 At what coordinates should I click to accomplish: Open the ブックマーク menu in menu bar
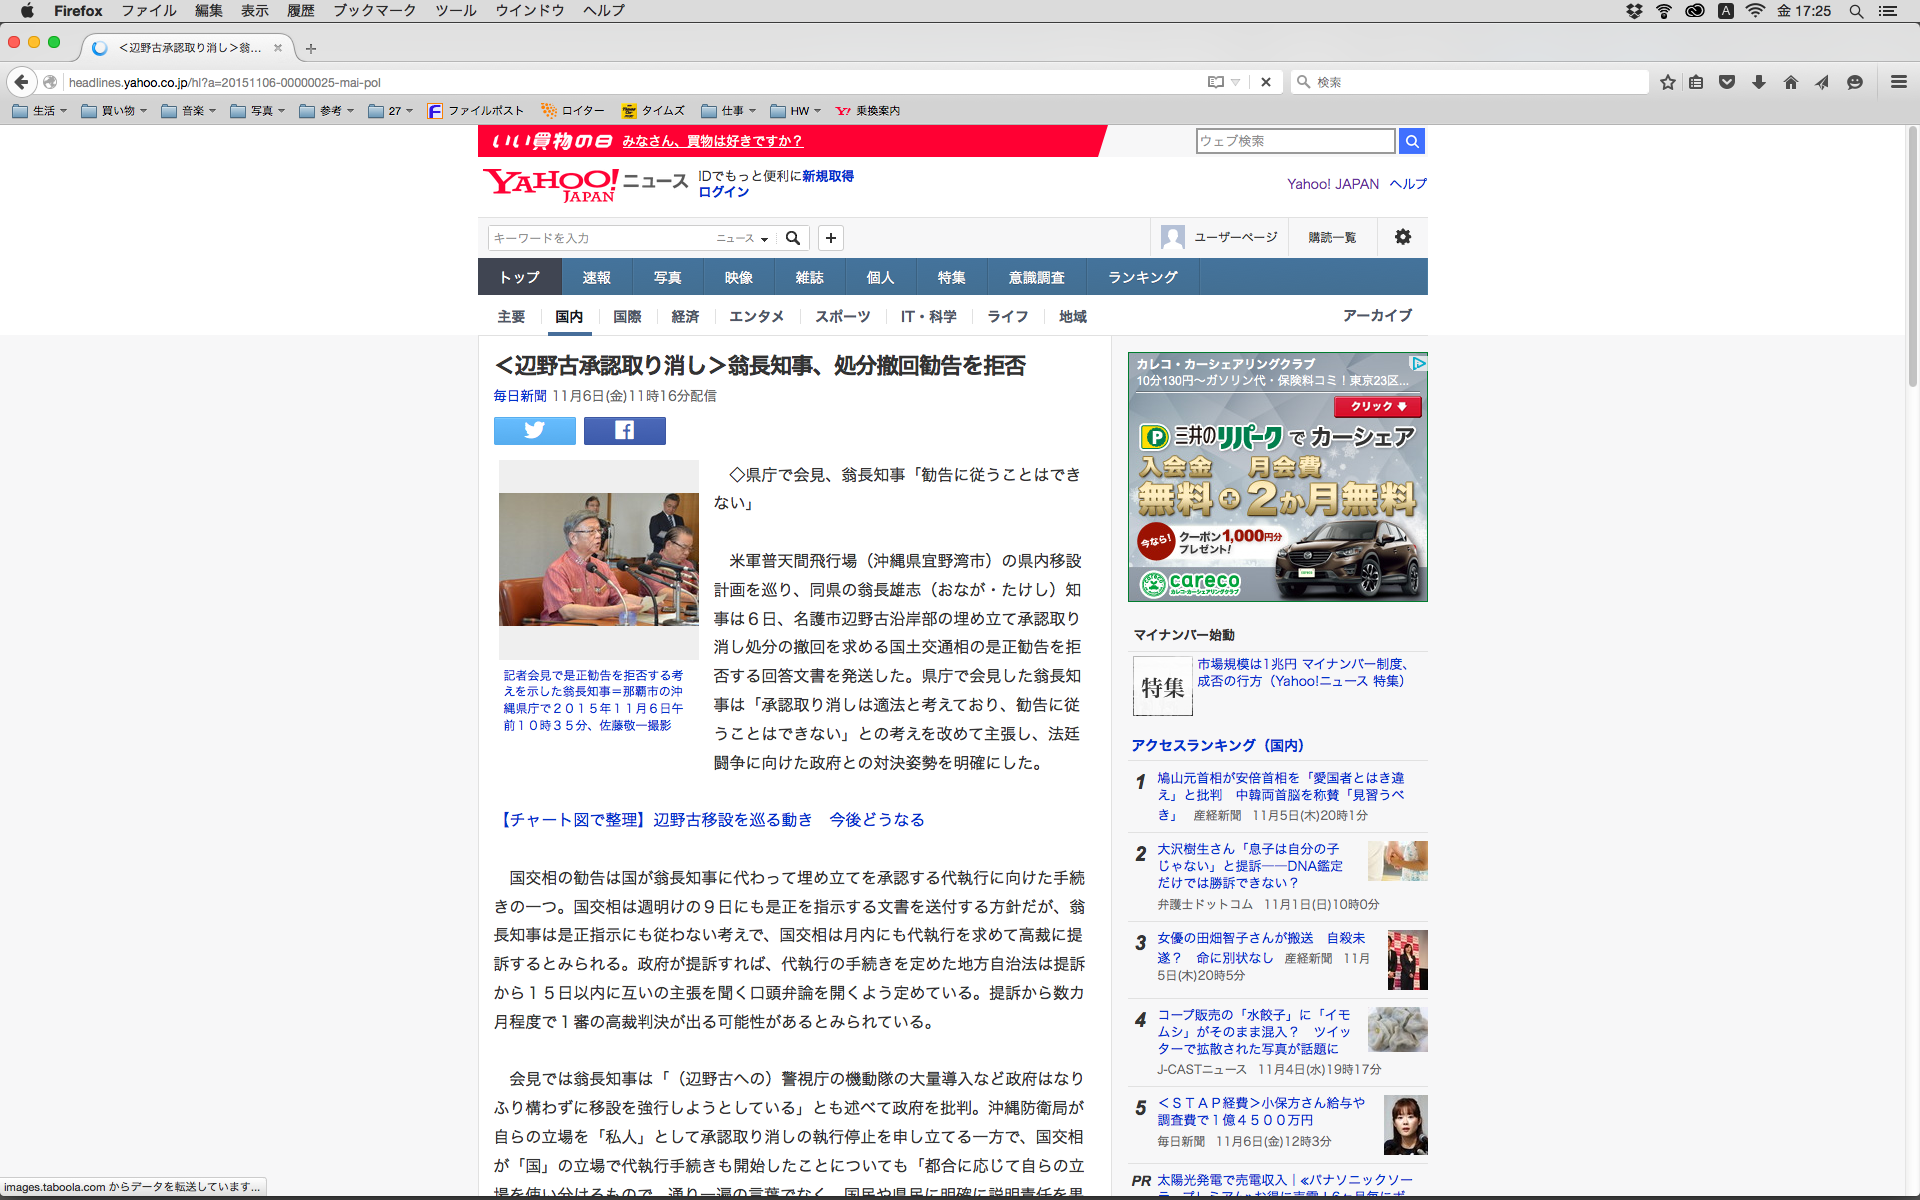coord(374,11)
